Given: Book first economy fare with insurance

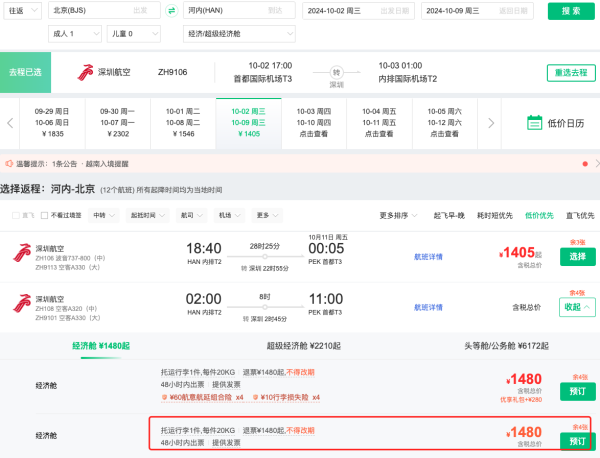Looking at the screenshot, I should [577, 391].
